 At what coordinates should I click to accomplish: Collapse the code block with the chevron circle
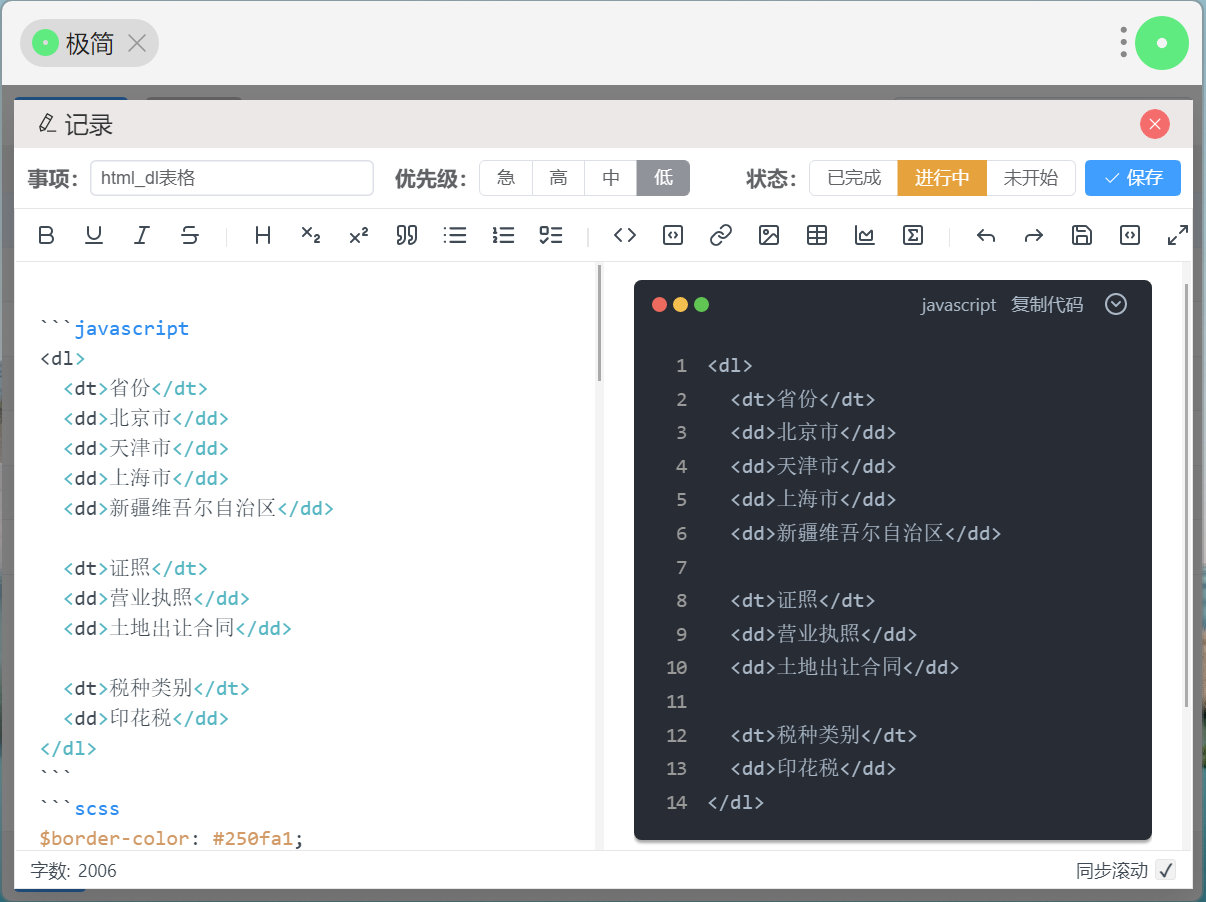click(x=1116, y=304)
